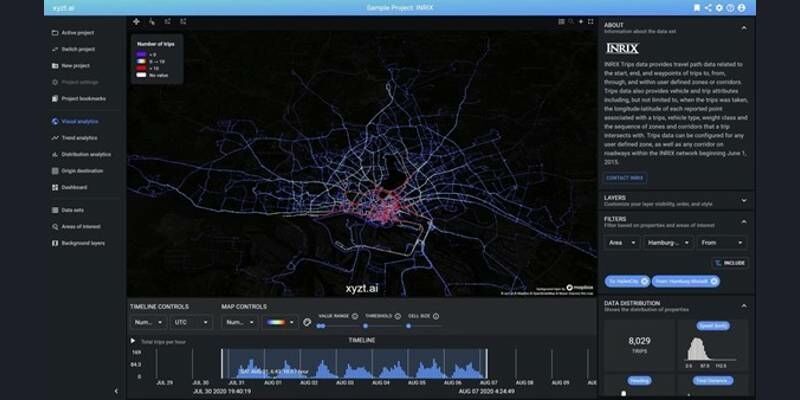Click THRESHOLD info icon
This screenshot has height=400, width=800.
point(397,316)
